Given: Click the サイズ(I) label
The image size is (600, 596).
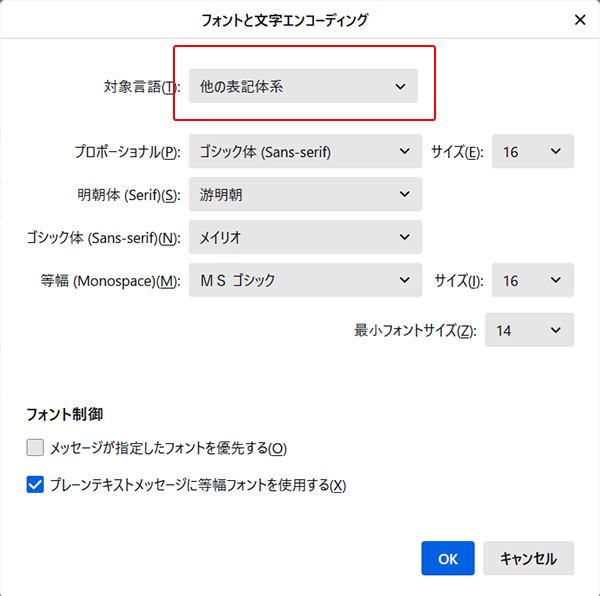Looking at the screenshot, I should (459, 281).
